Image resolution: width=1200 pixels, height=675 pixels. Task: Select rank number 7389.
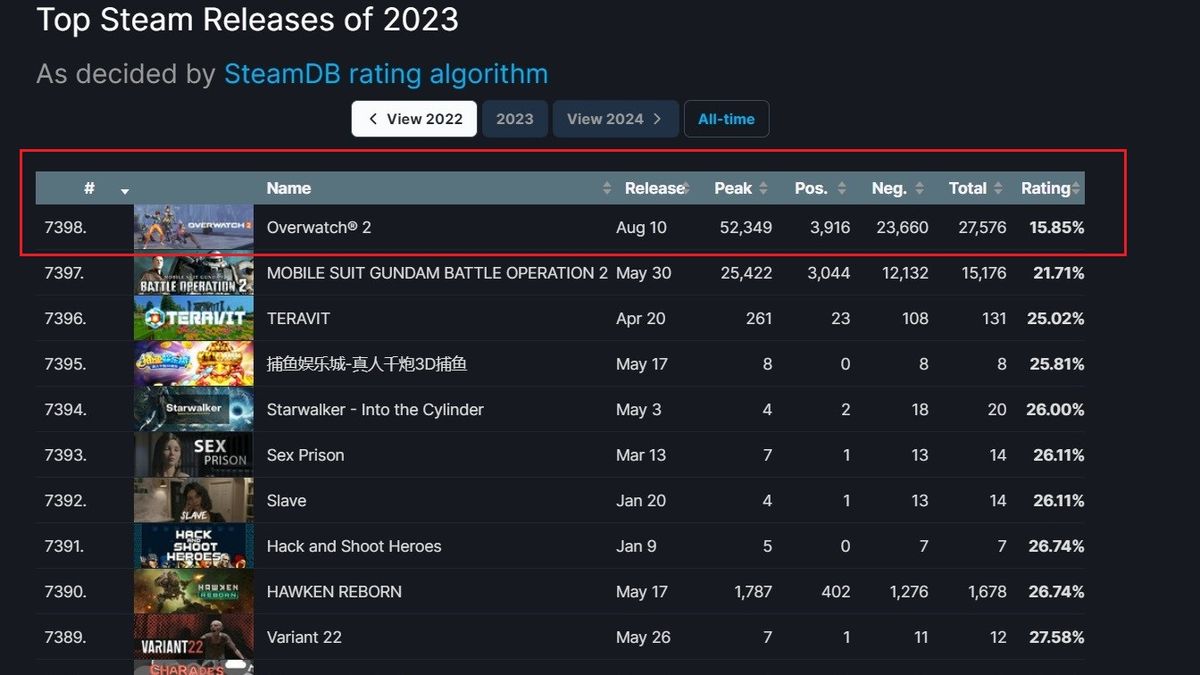(x=66, y=637)
